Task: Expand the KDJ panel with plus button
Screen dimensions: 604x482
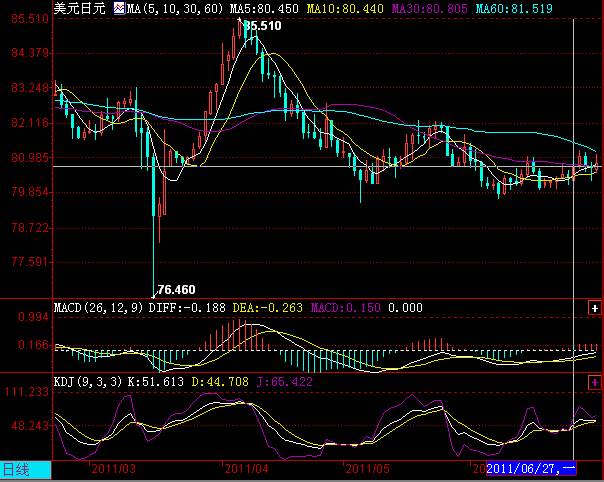Action: pyautogui.click(x=595, y=383)
